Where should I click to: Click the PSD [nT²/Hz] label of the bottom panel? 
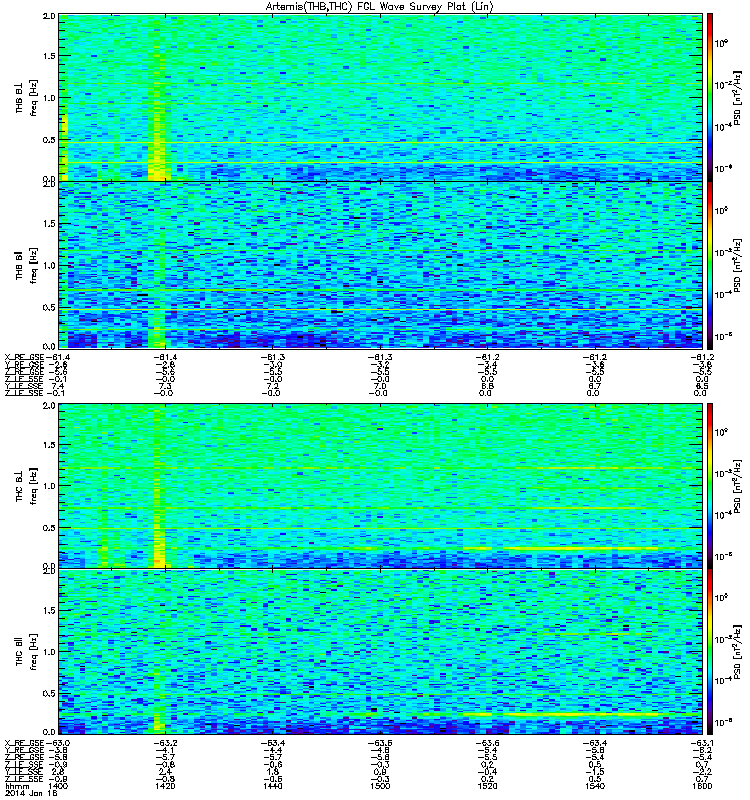[737, 652]
